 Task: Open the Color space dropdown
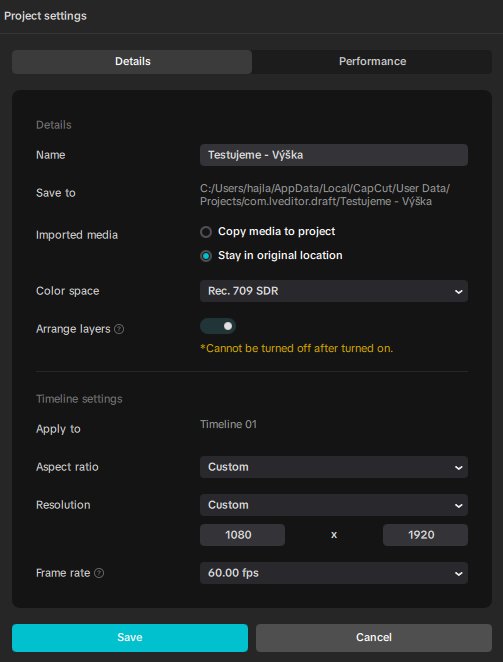tap(334, 291)
